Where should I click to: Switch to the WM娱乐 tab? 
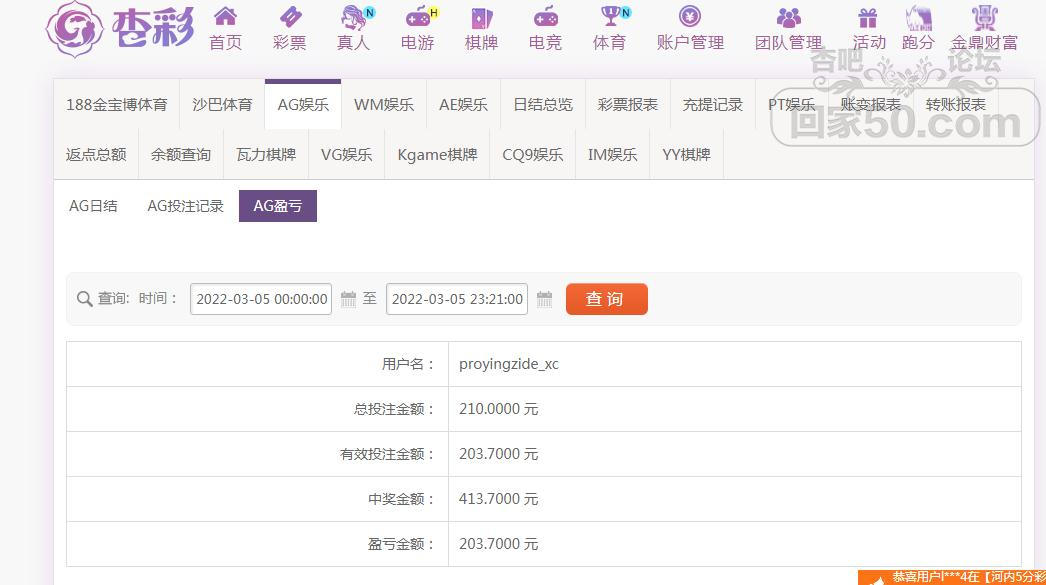(383, 104)
